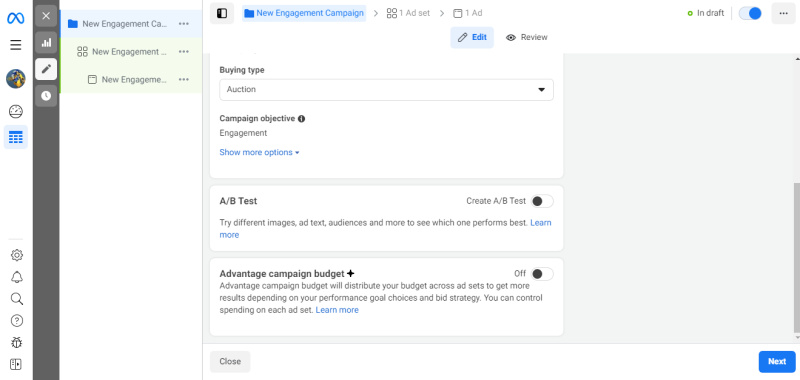Open the hamburger menu in left rail

16,45
